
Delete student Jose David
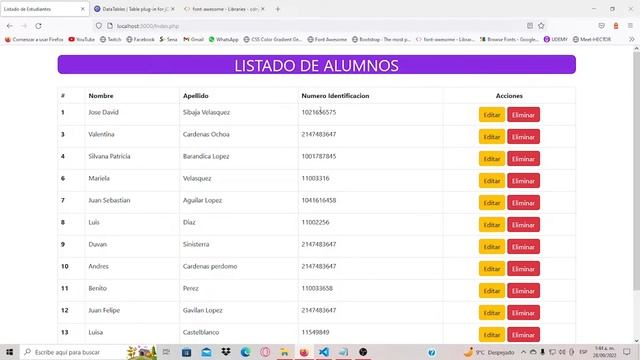coord(523,115)
